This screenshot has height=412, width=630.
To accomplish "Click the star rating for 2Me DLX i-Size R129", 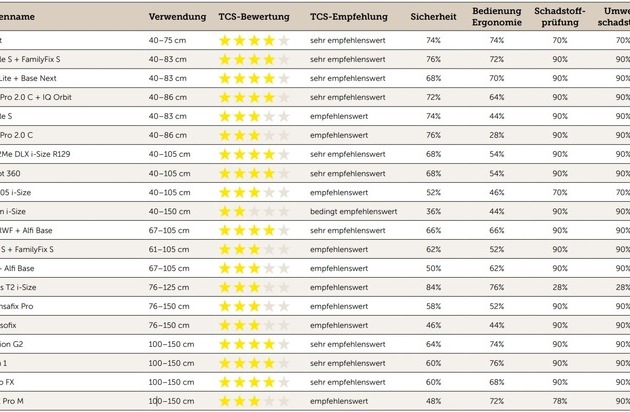I will click(x=254, y=155).
